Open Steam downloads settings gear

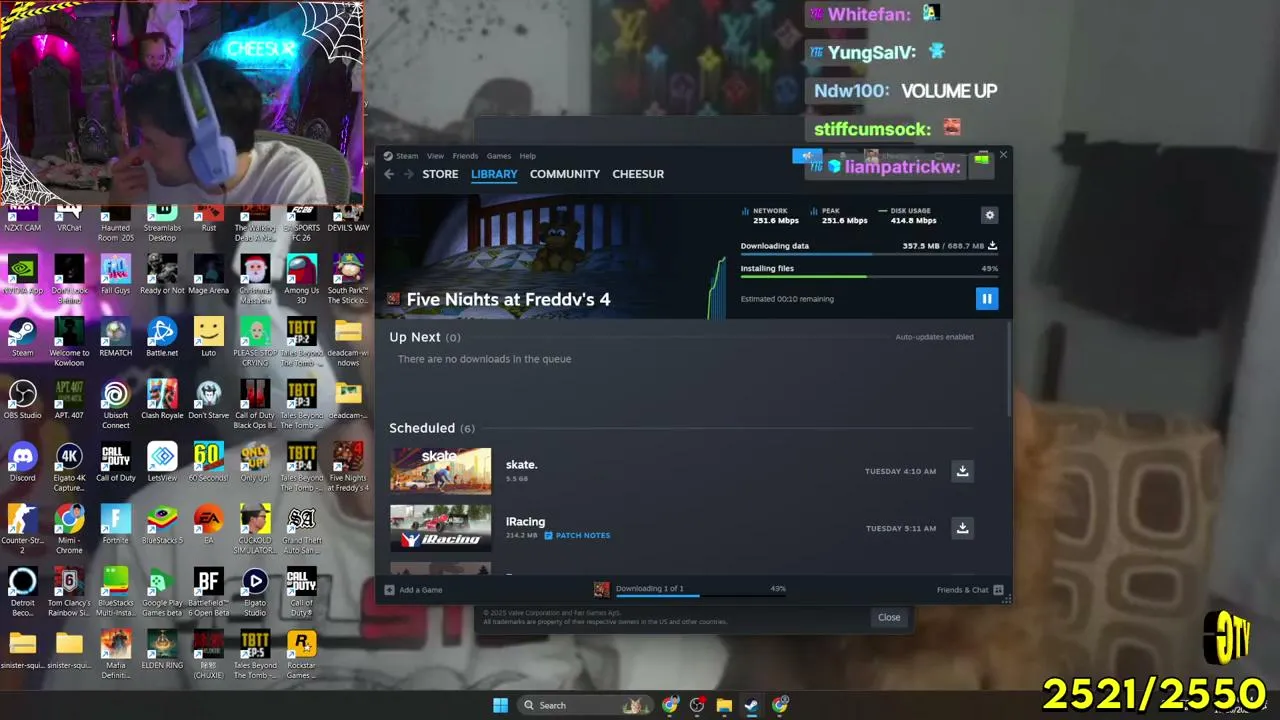989,215
